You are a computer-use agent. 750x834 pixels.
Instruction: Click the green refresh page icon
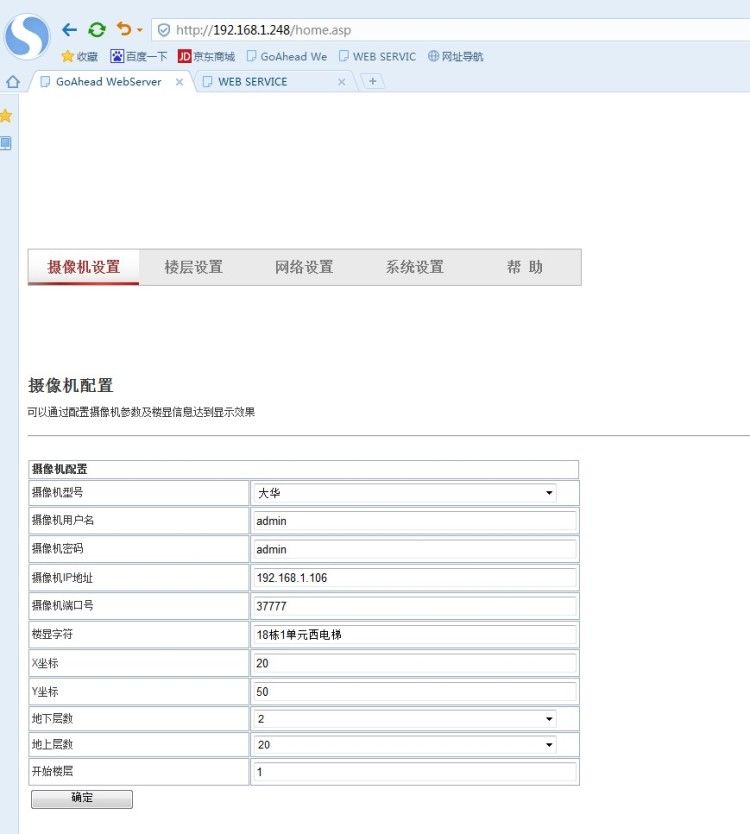(x=97, y=30)
